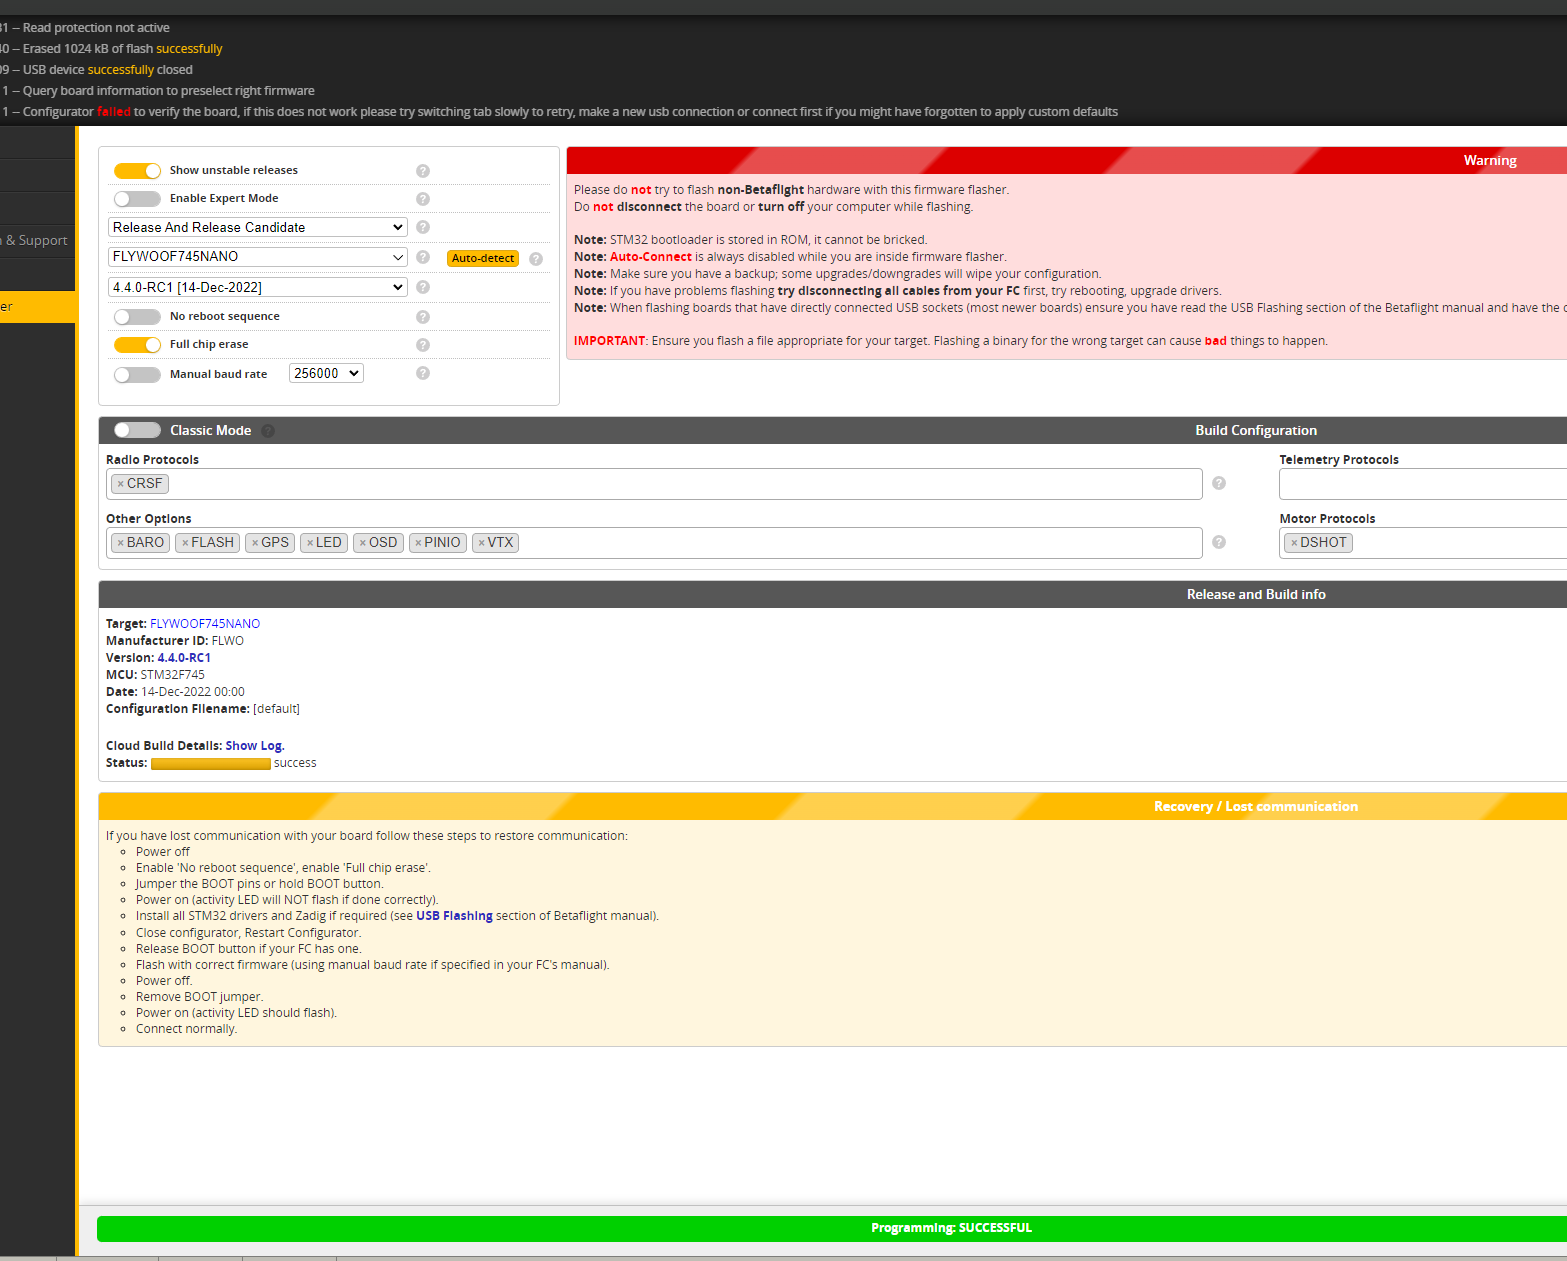Select the highlighted yellow sidebar tab
This screenshot has height=1261, width=1567.
38,307
